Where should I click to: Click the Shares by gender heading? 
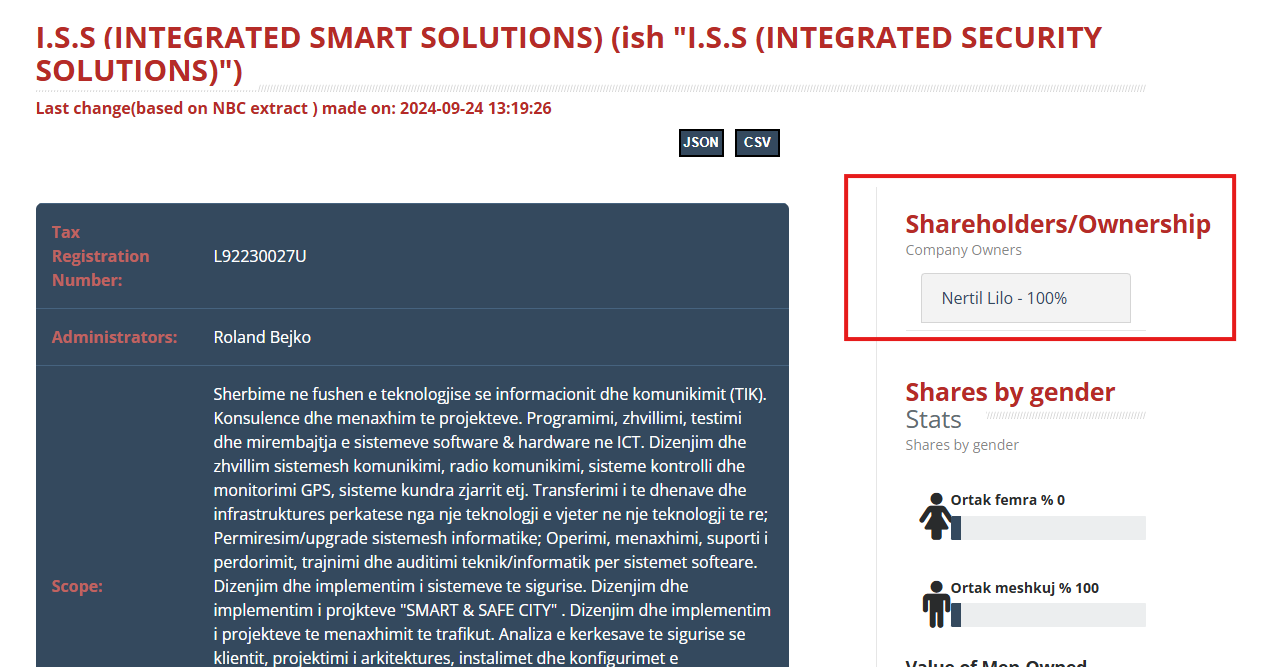tap(1010, 392)
